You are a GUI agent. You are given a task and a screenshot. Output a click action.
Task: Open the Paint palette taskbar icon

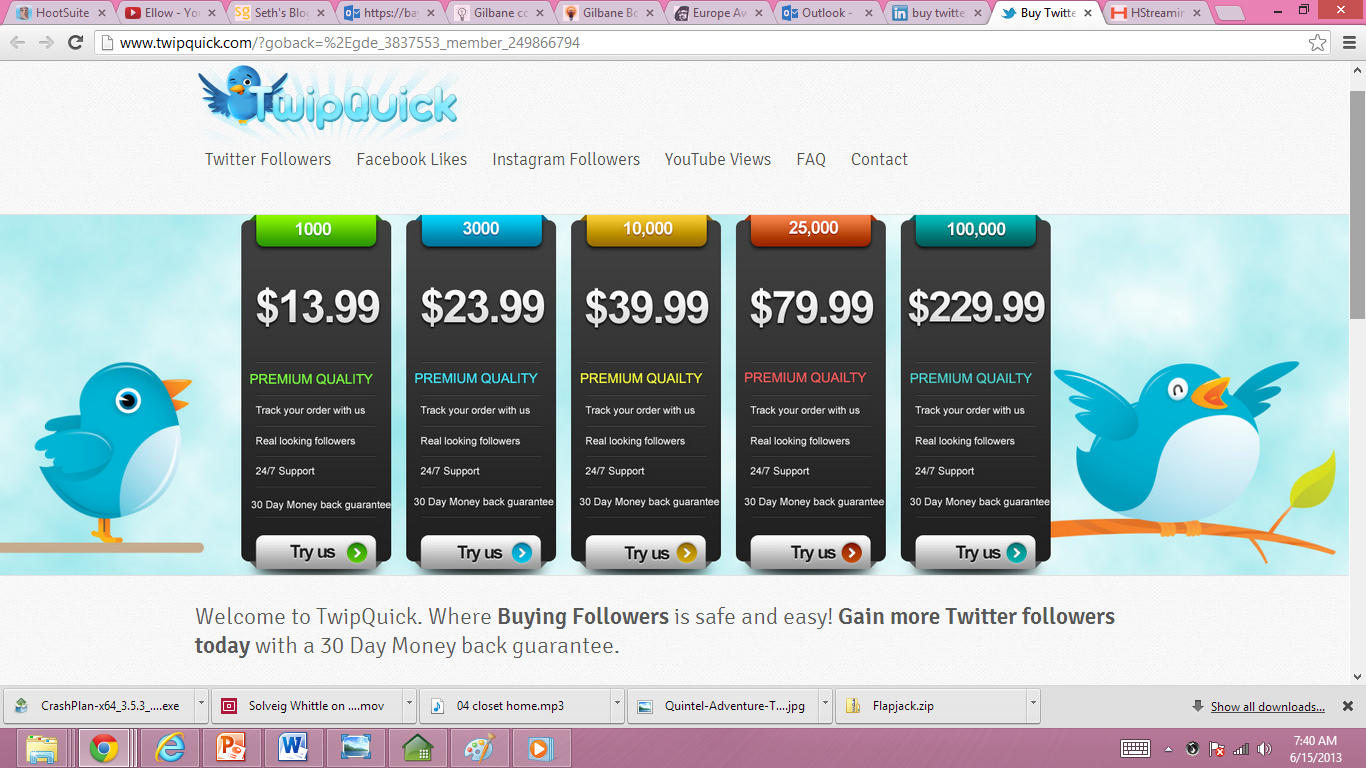coord(480,748)
